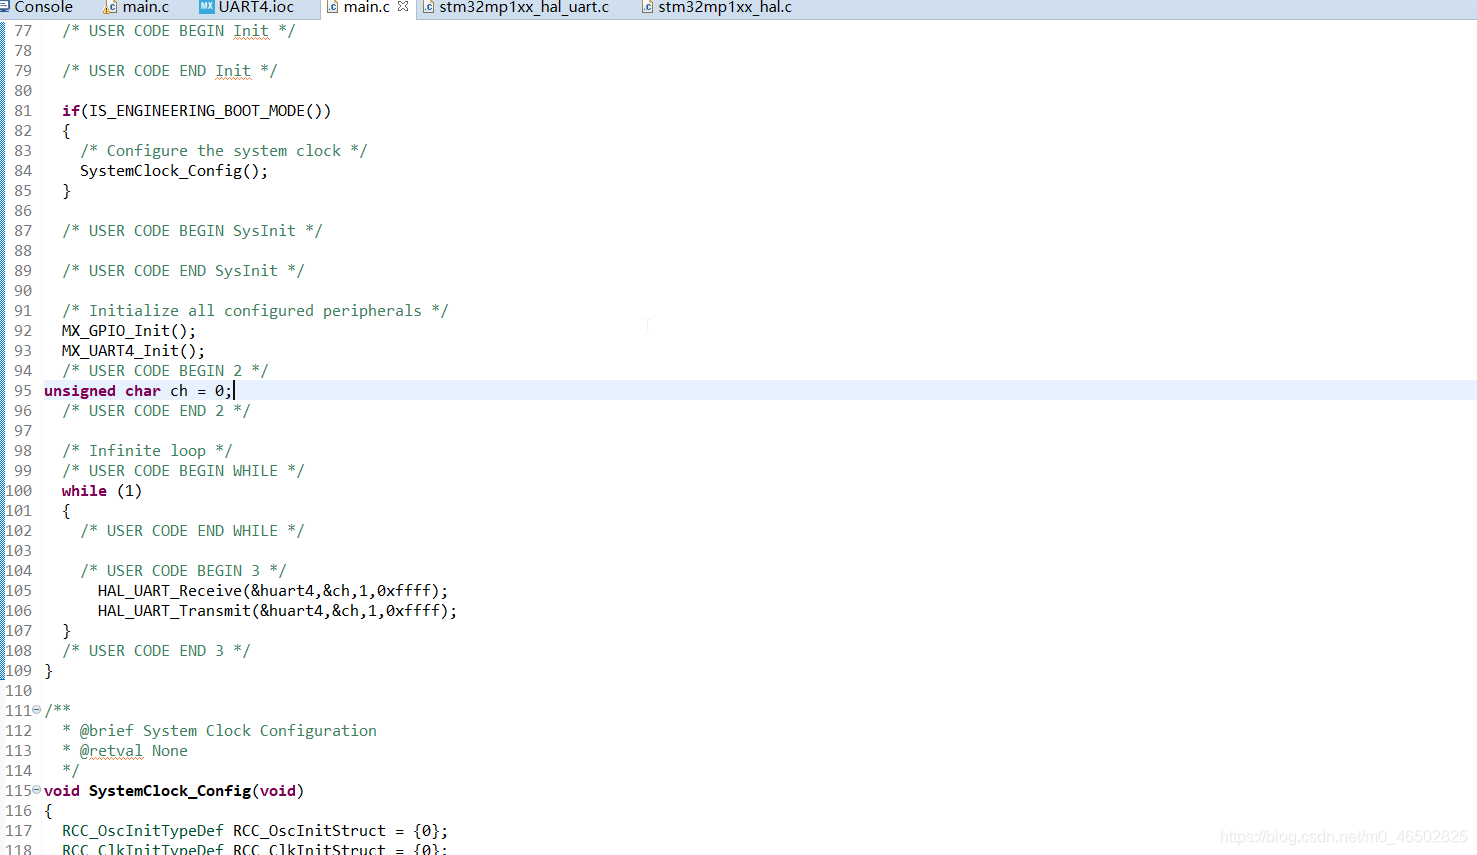Click the 'RCC_OscInitTypeDef RCC_OscInitStruct = {0};' line

(x=255, y=831)
